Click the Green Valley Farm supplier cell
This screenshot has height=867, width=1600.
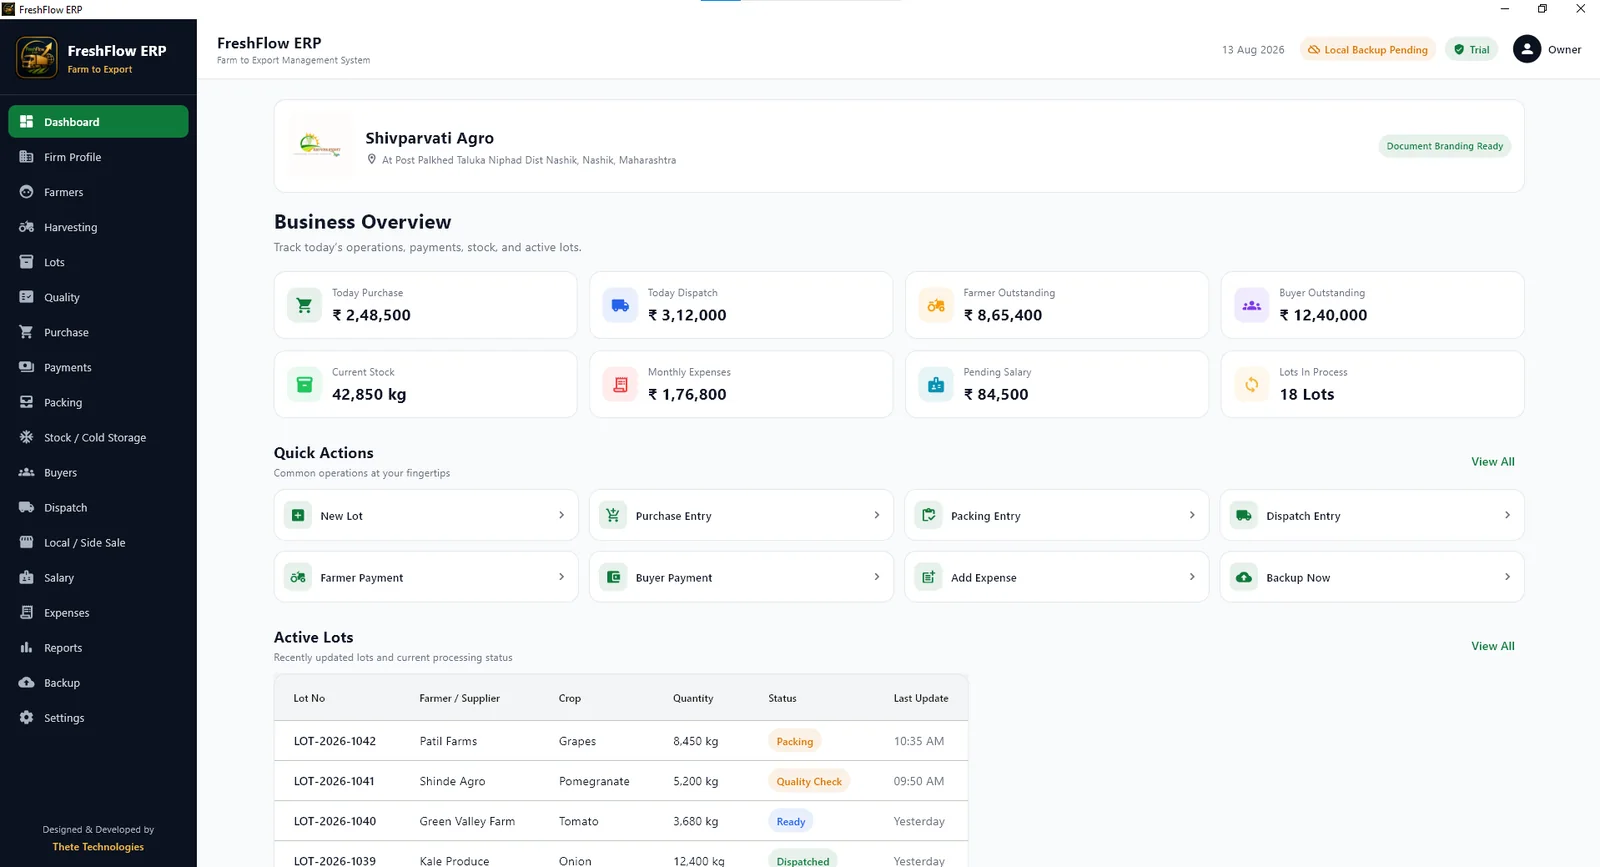(x=467, y=821)
